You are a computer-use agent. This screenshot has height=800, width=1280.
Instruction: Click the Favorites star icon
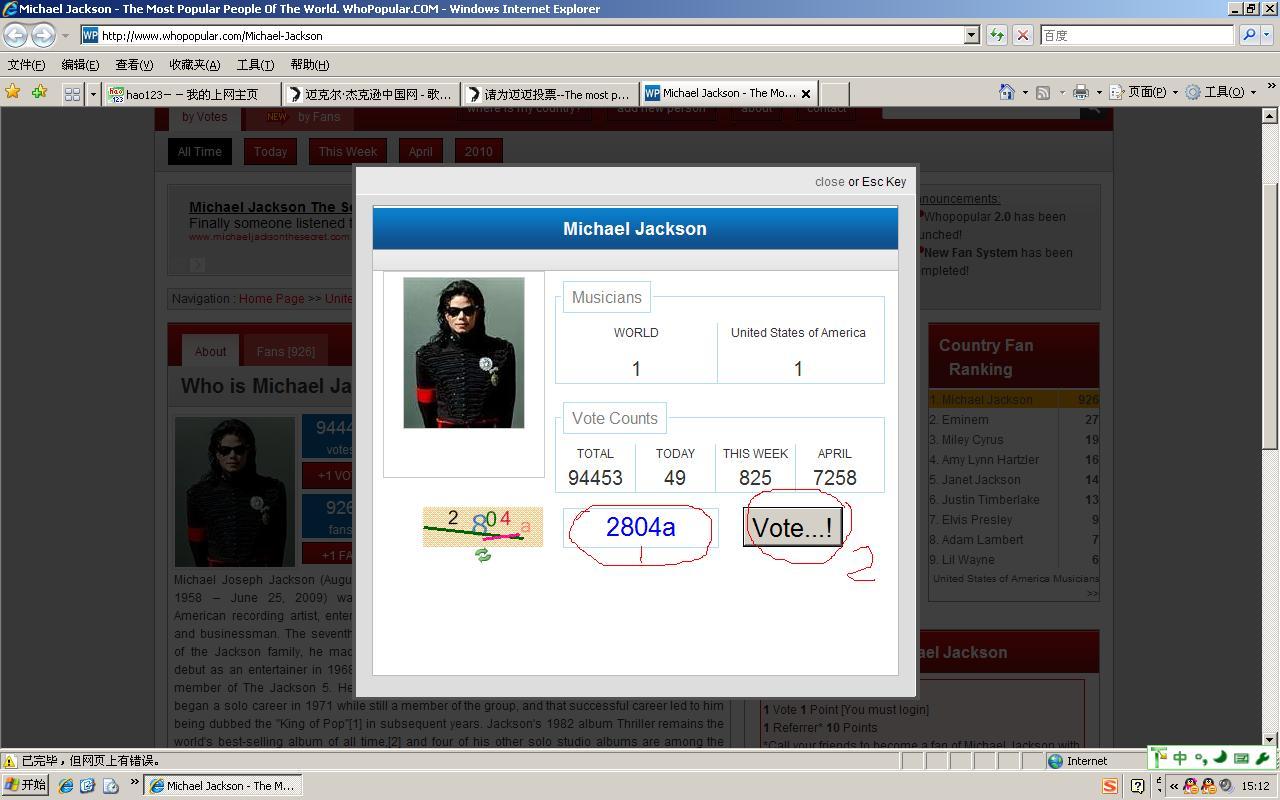[x=13, y=93]
